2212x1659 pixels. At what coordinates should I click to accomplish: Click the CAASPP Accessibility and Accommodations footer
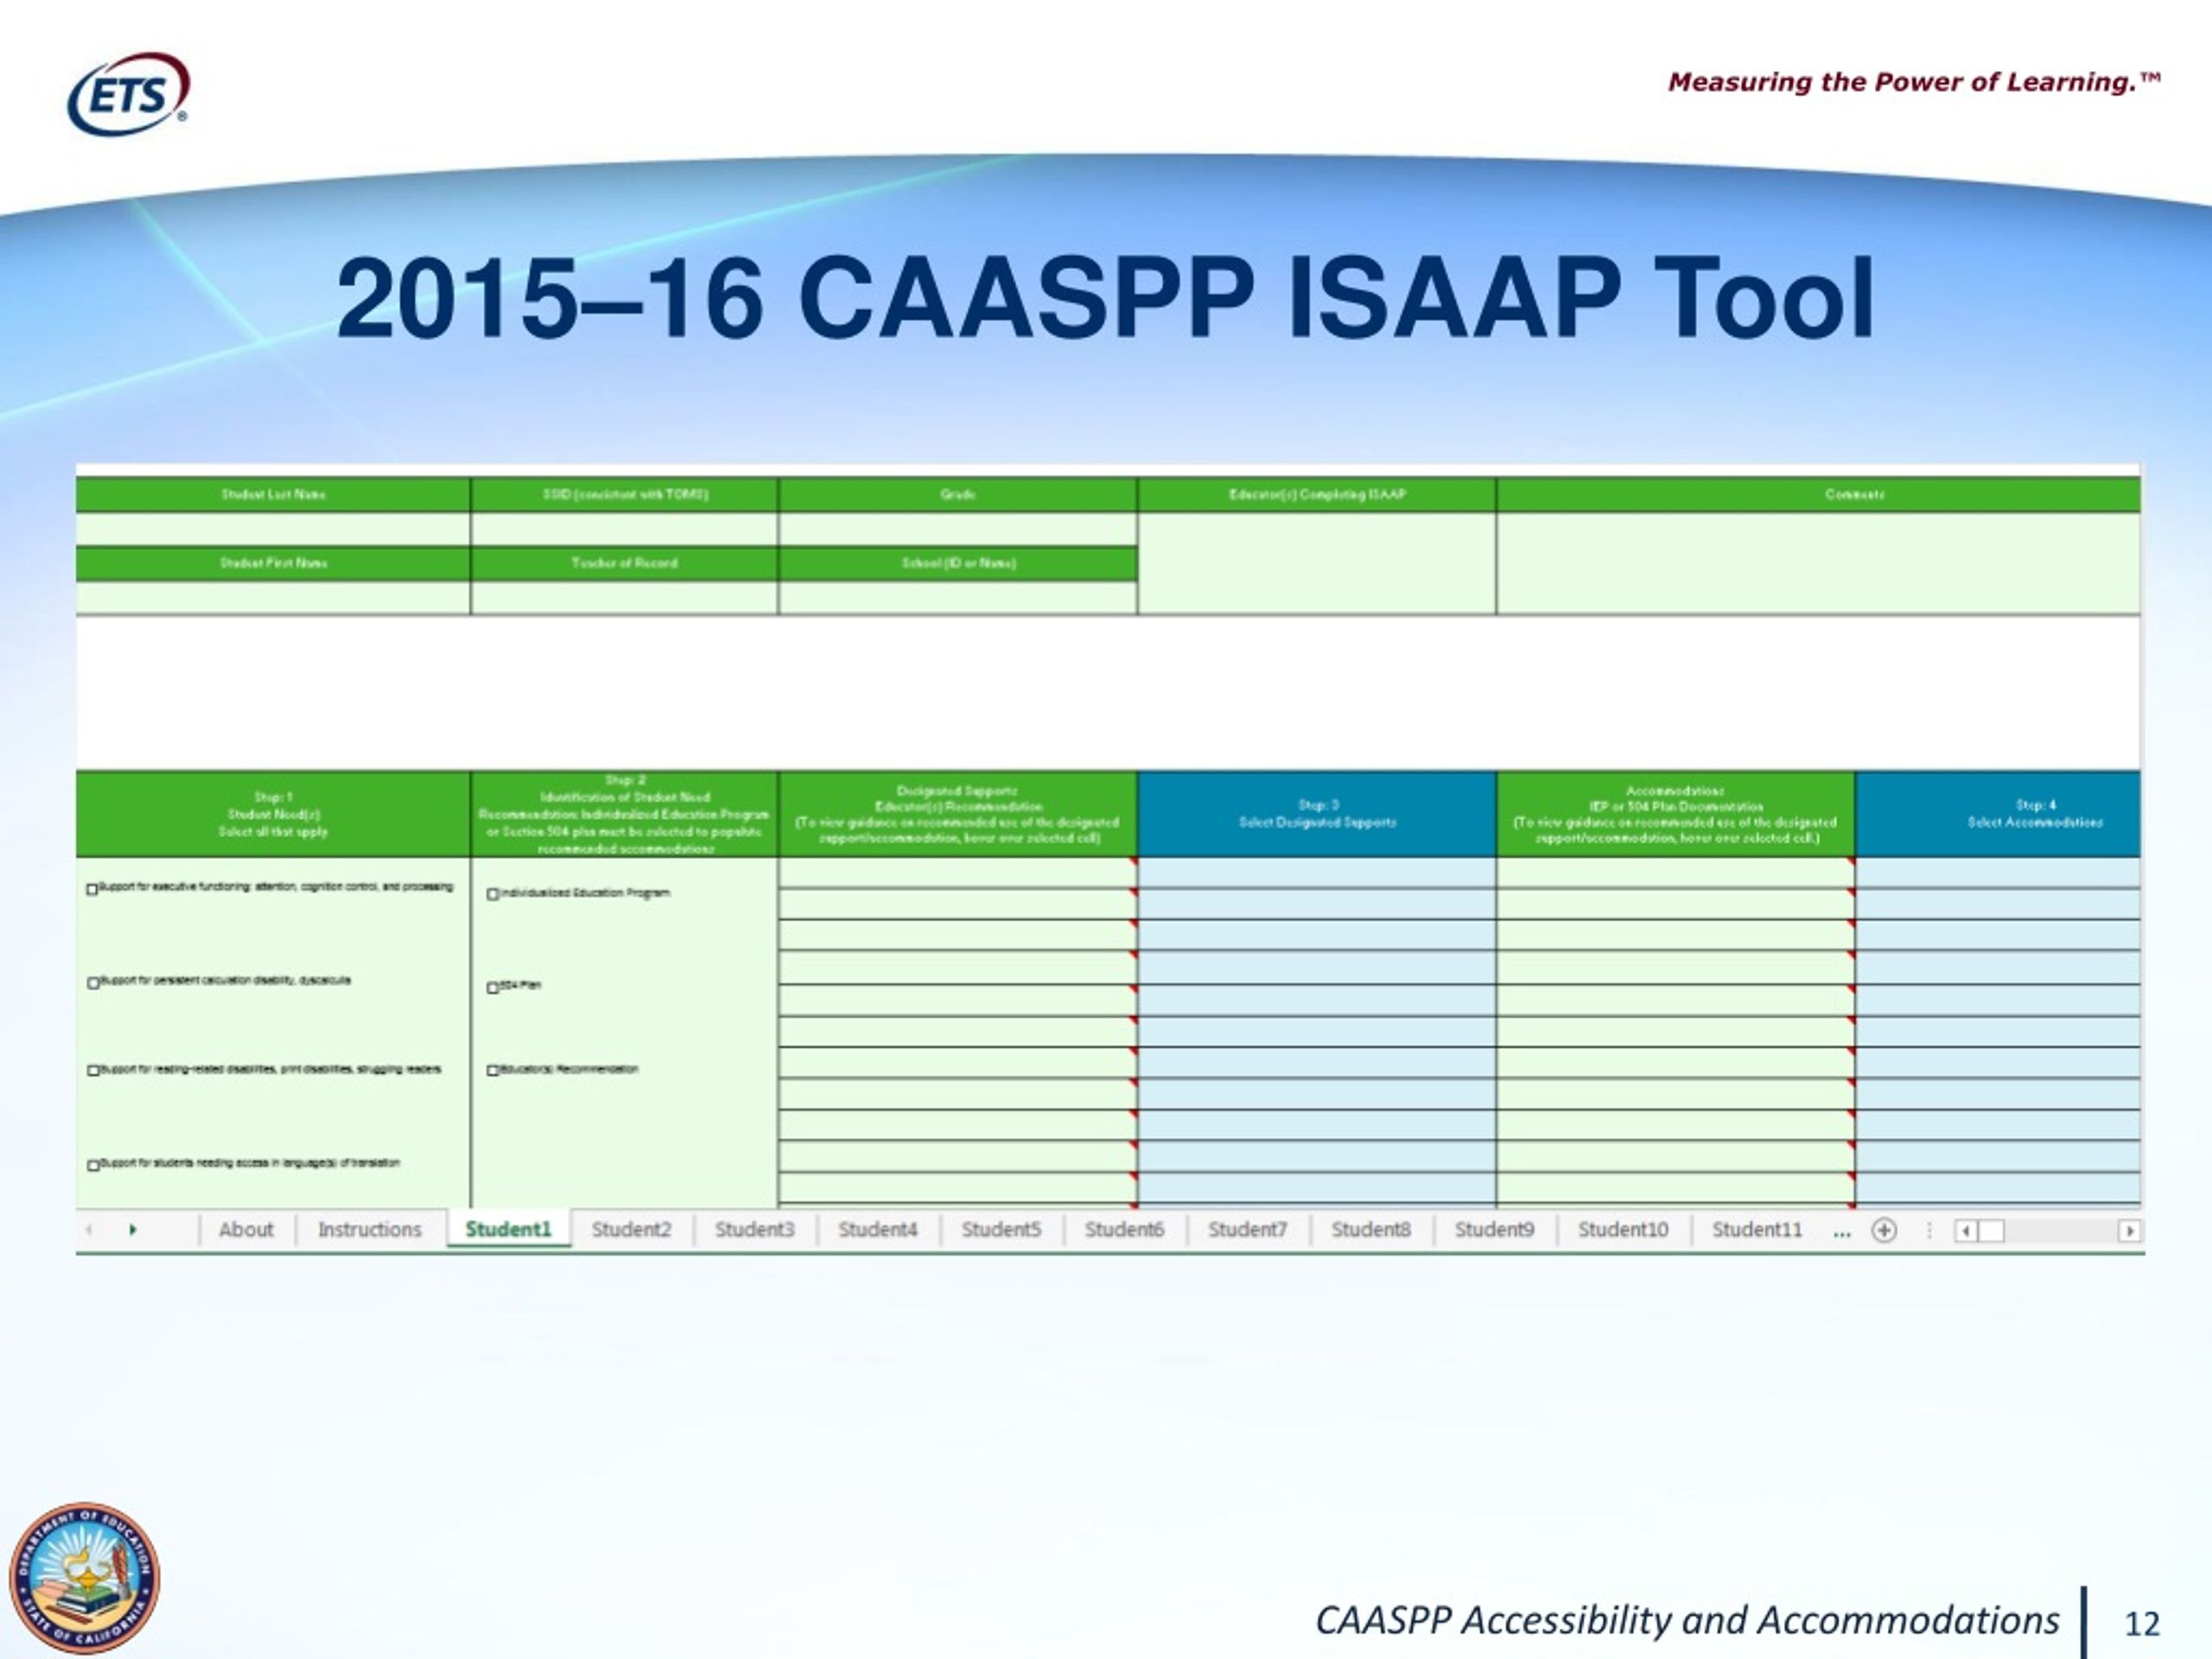tap(1687, 1619)
